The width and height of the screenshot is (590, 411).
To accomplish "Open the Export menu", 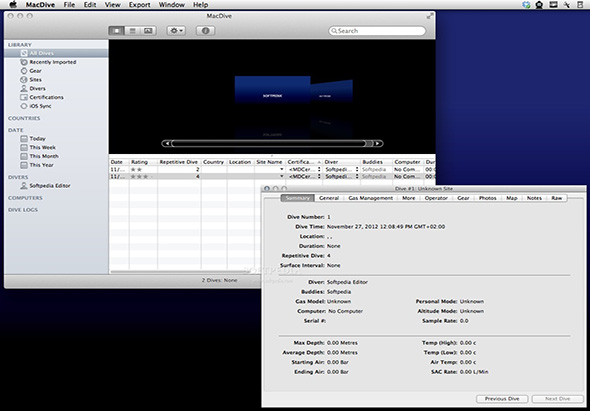I will (140, 5).
